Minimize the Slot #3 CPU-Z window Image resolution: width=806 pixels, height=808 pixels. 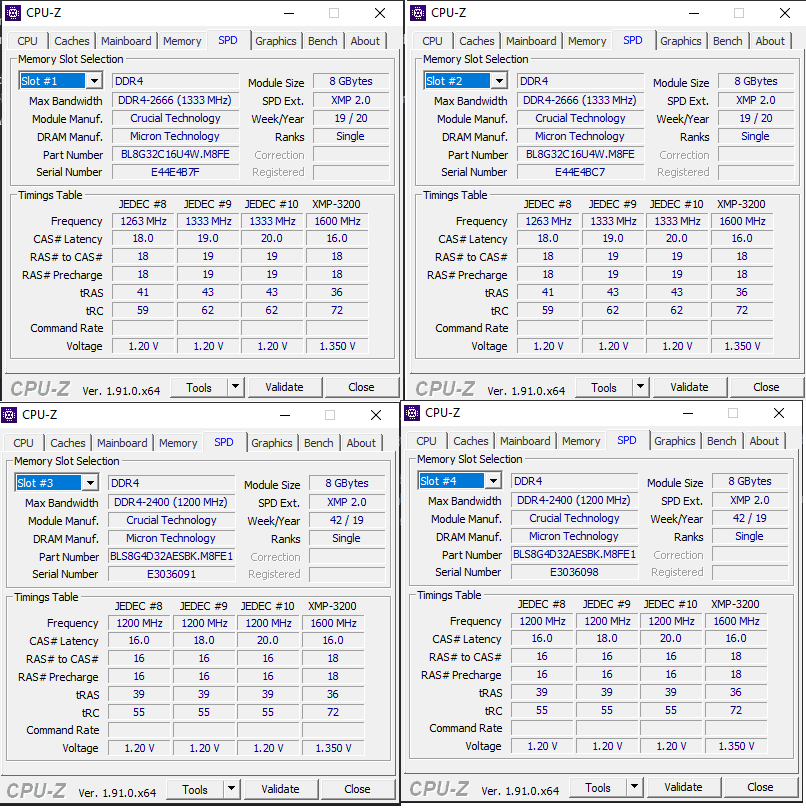285,415
